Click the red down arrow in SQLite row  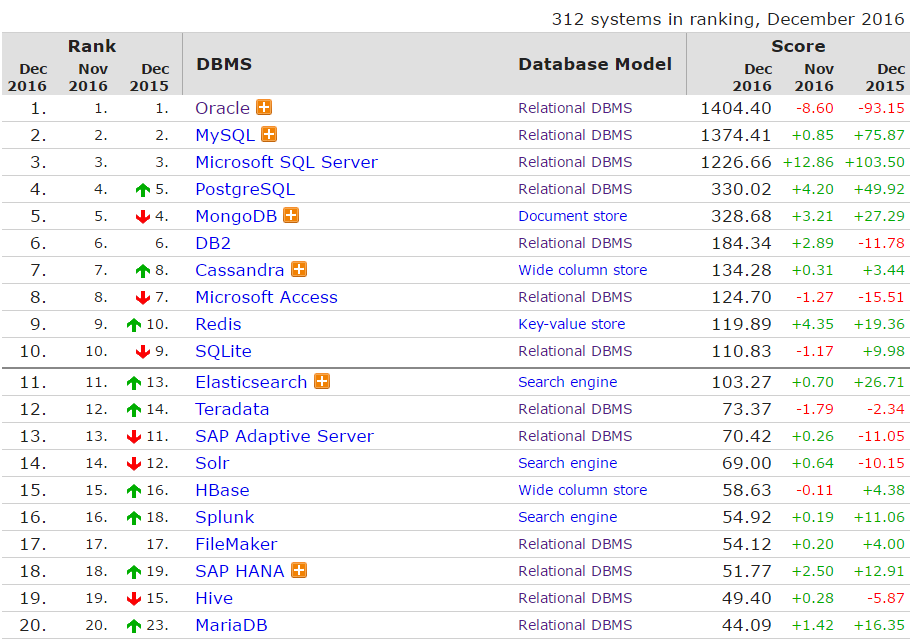[x=143, y=351]
